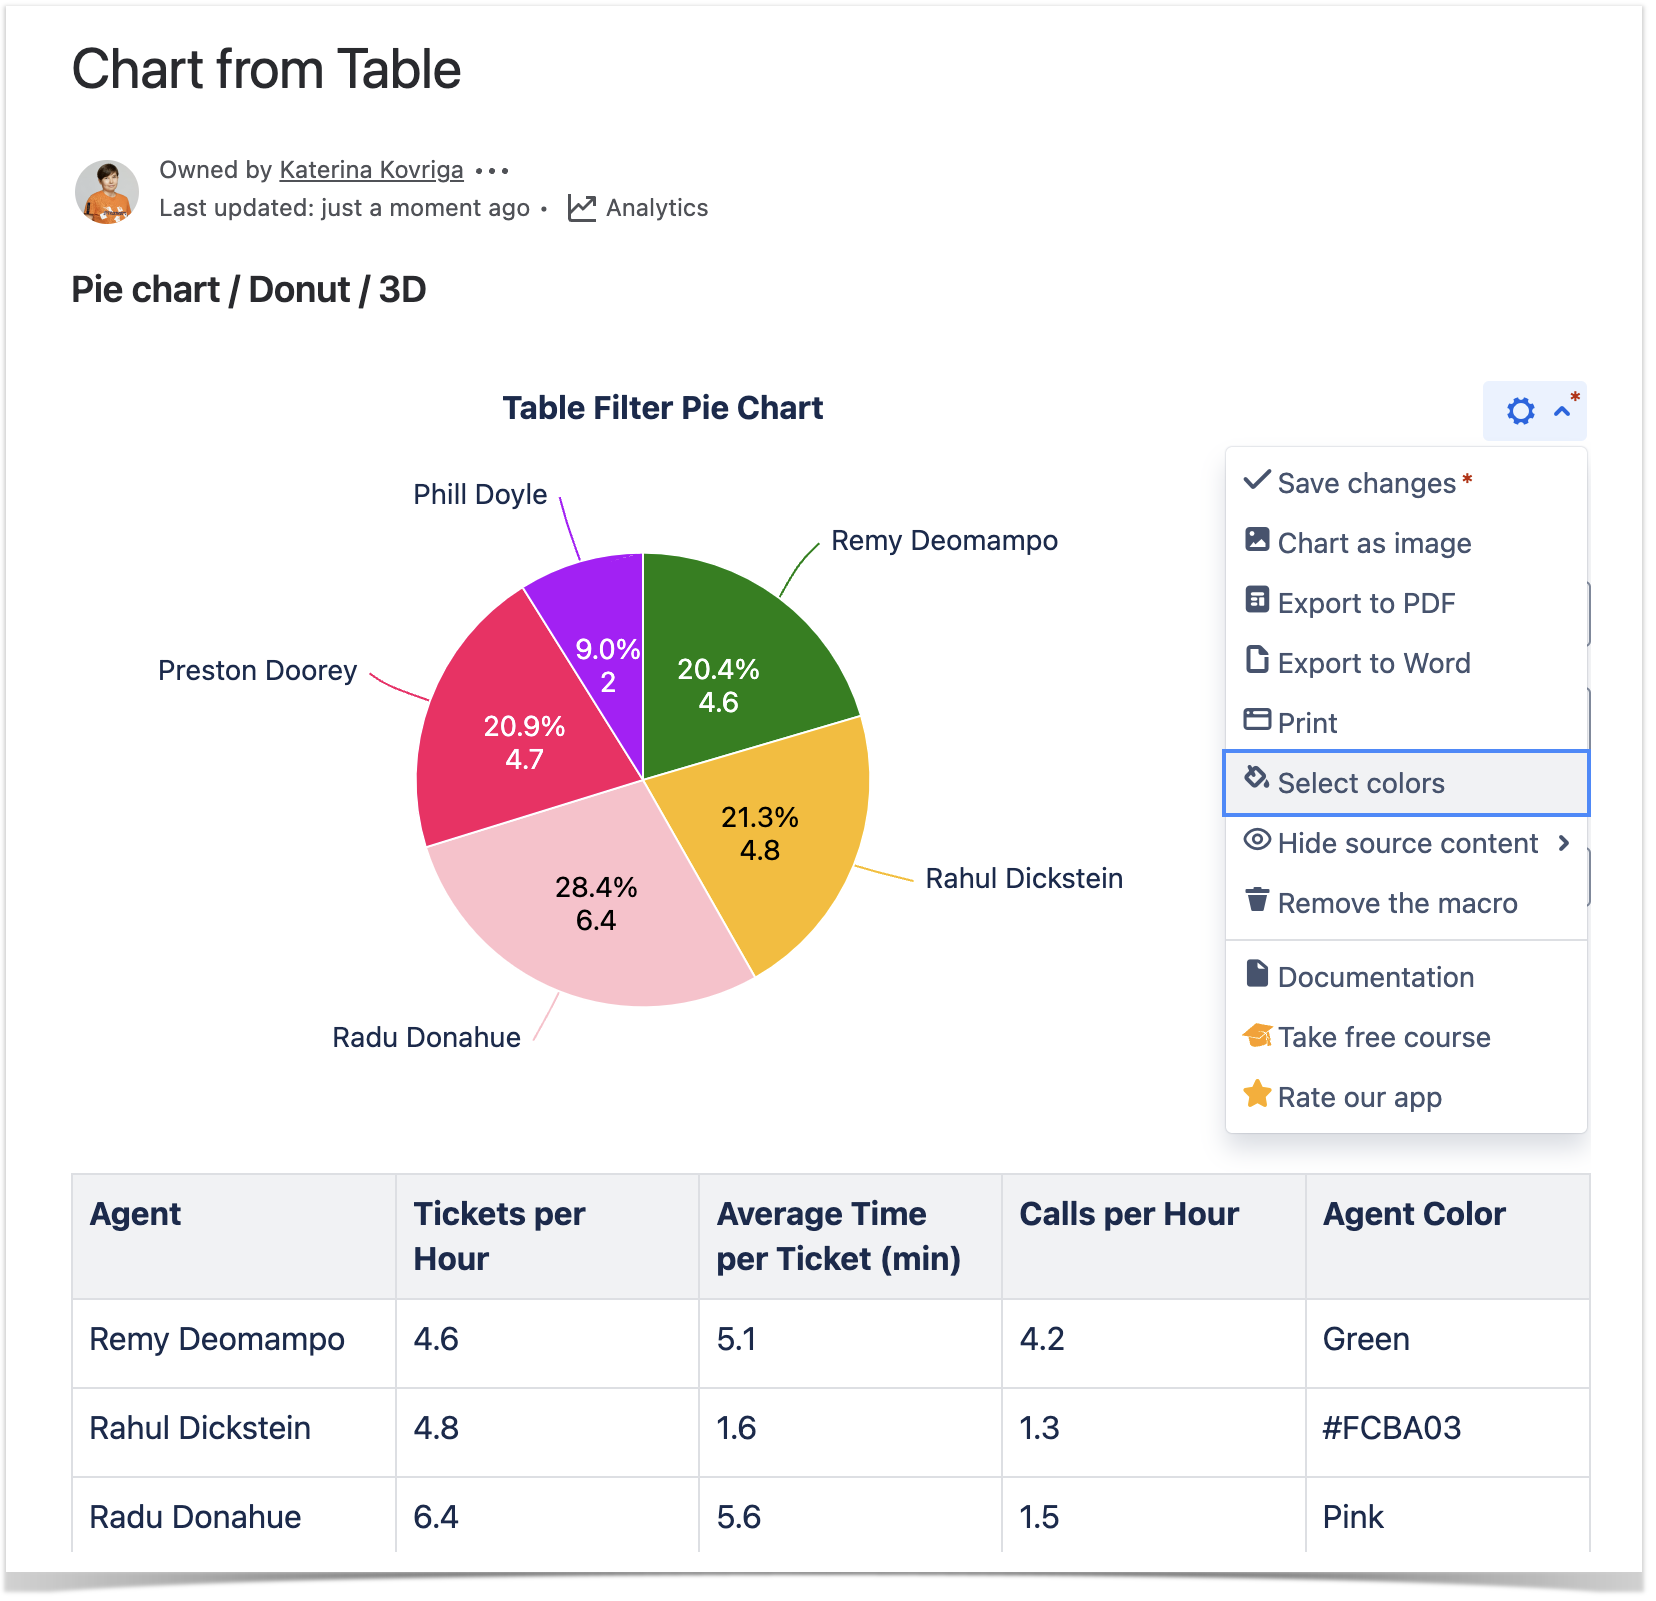
Task: Click the Word document export icon
Action: pos(1257,660)
